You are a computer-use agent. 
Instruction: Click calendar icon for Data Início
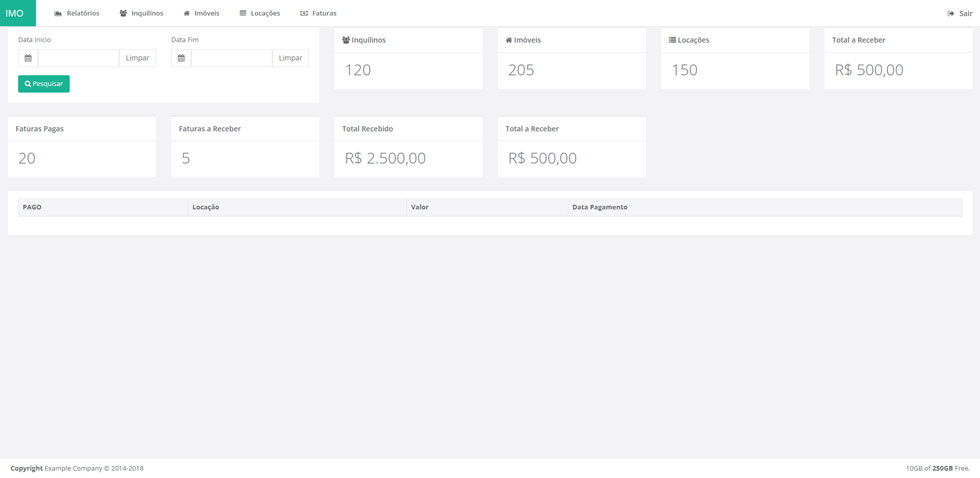(28, 58)
